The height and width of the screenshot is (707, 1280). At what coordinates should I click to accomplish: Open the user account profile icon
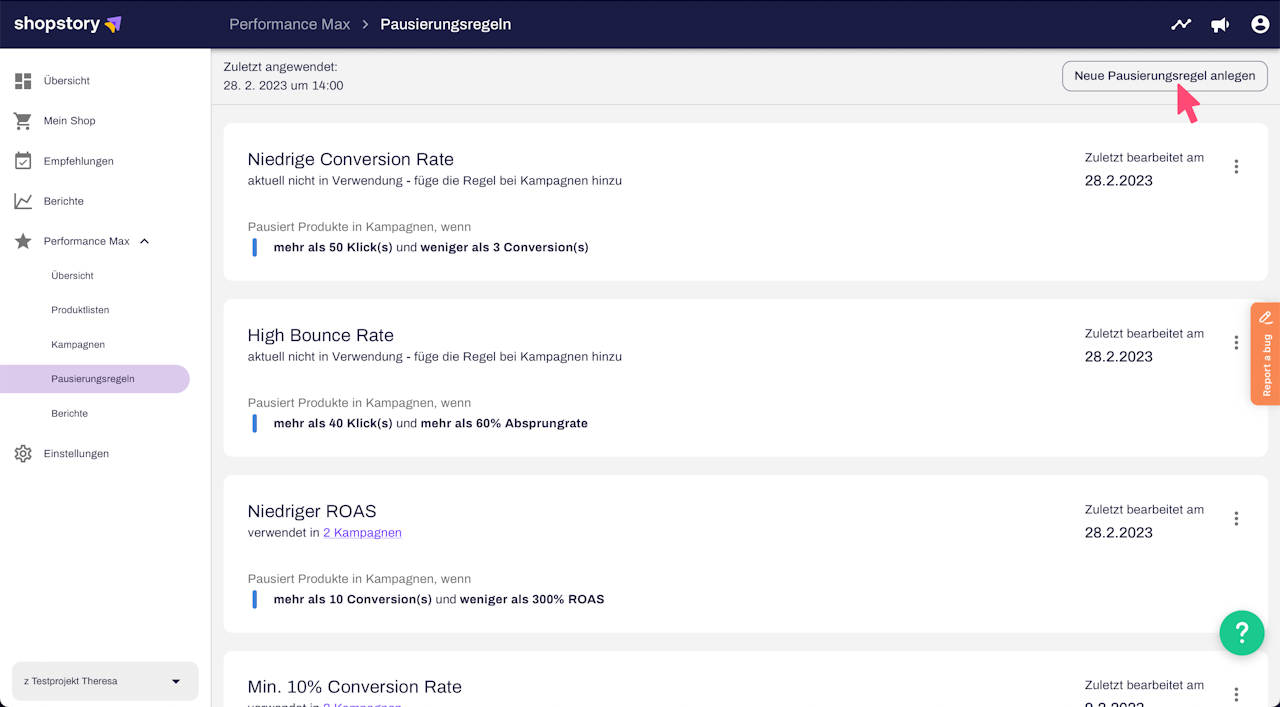pyautogui.click(x=1260, y=24)
